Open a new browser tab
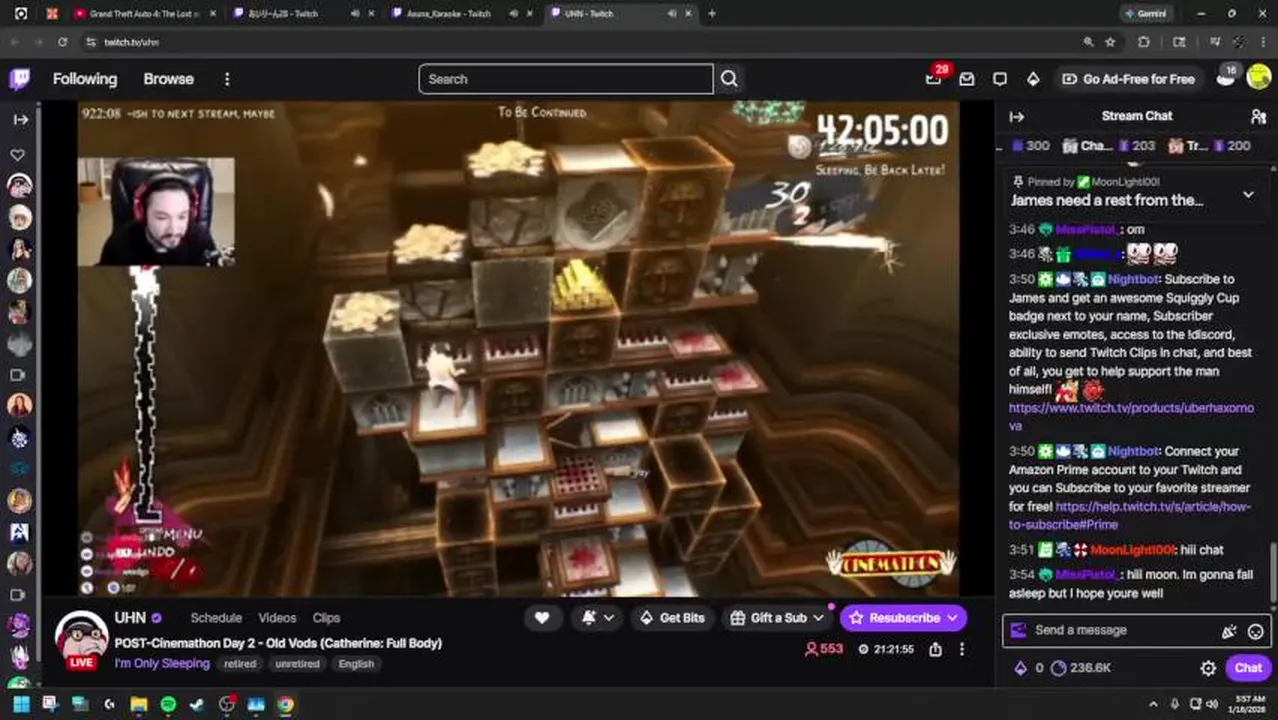The width and height of the screenshot is (1278, 720). tap(712, 14)
